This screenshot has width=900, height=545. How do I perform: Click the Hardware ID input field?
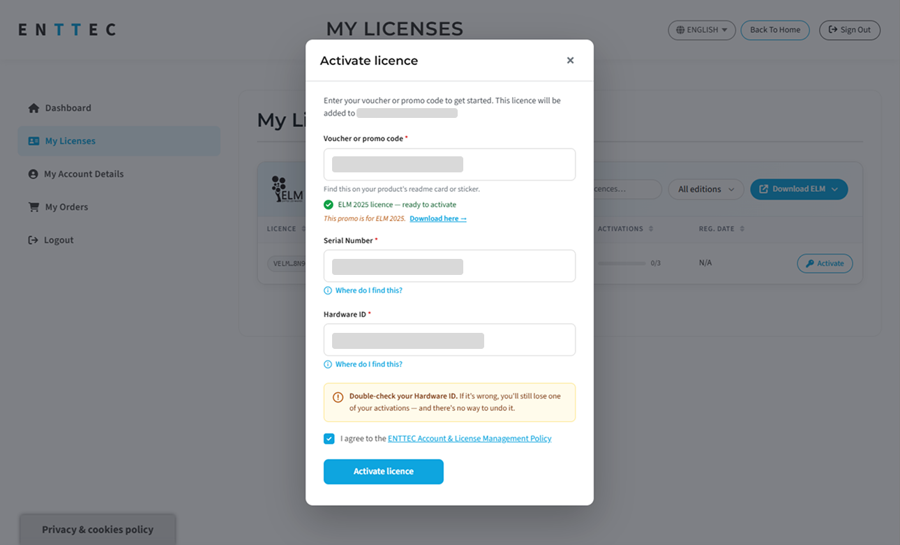point(449,340)
